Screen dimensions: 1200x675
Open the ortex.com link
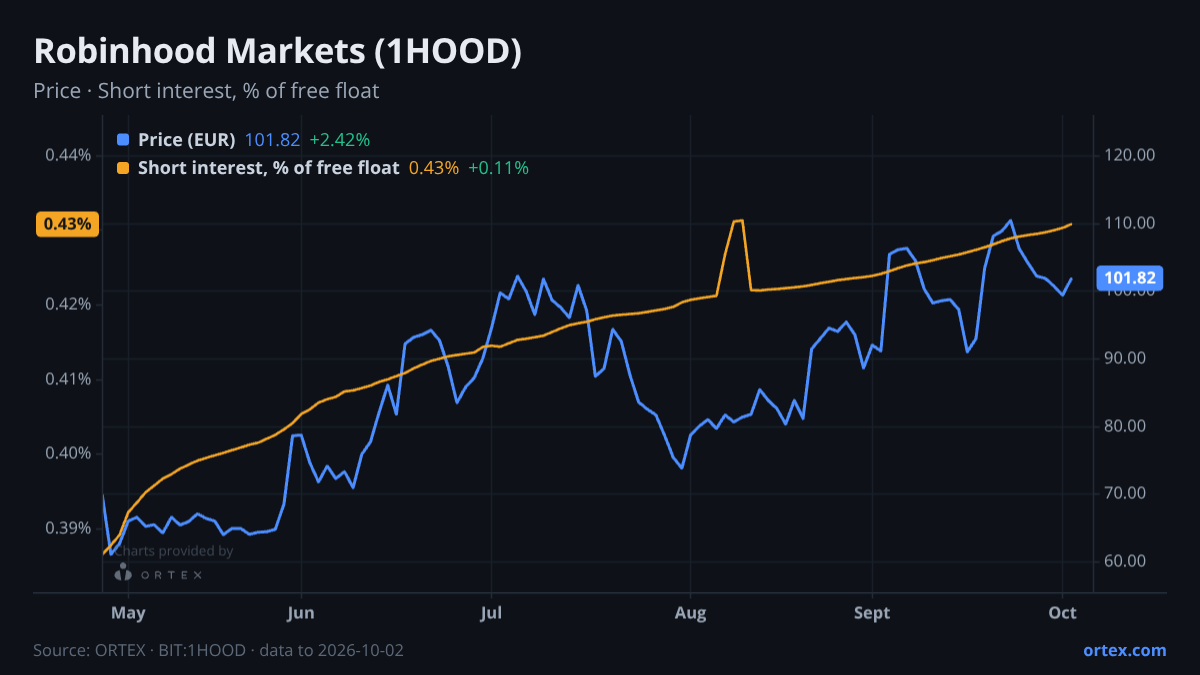1125,650
